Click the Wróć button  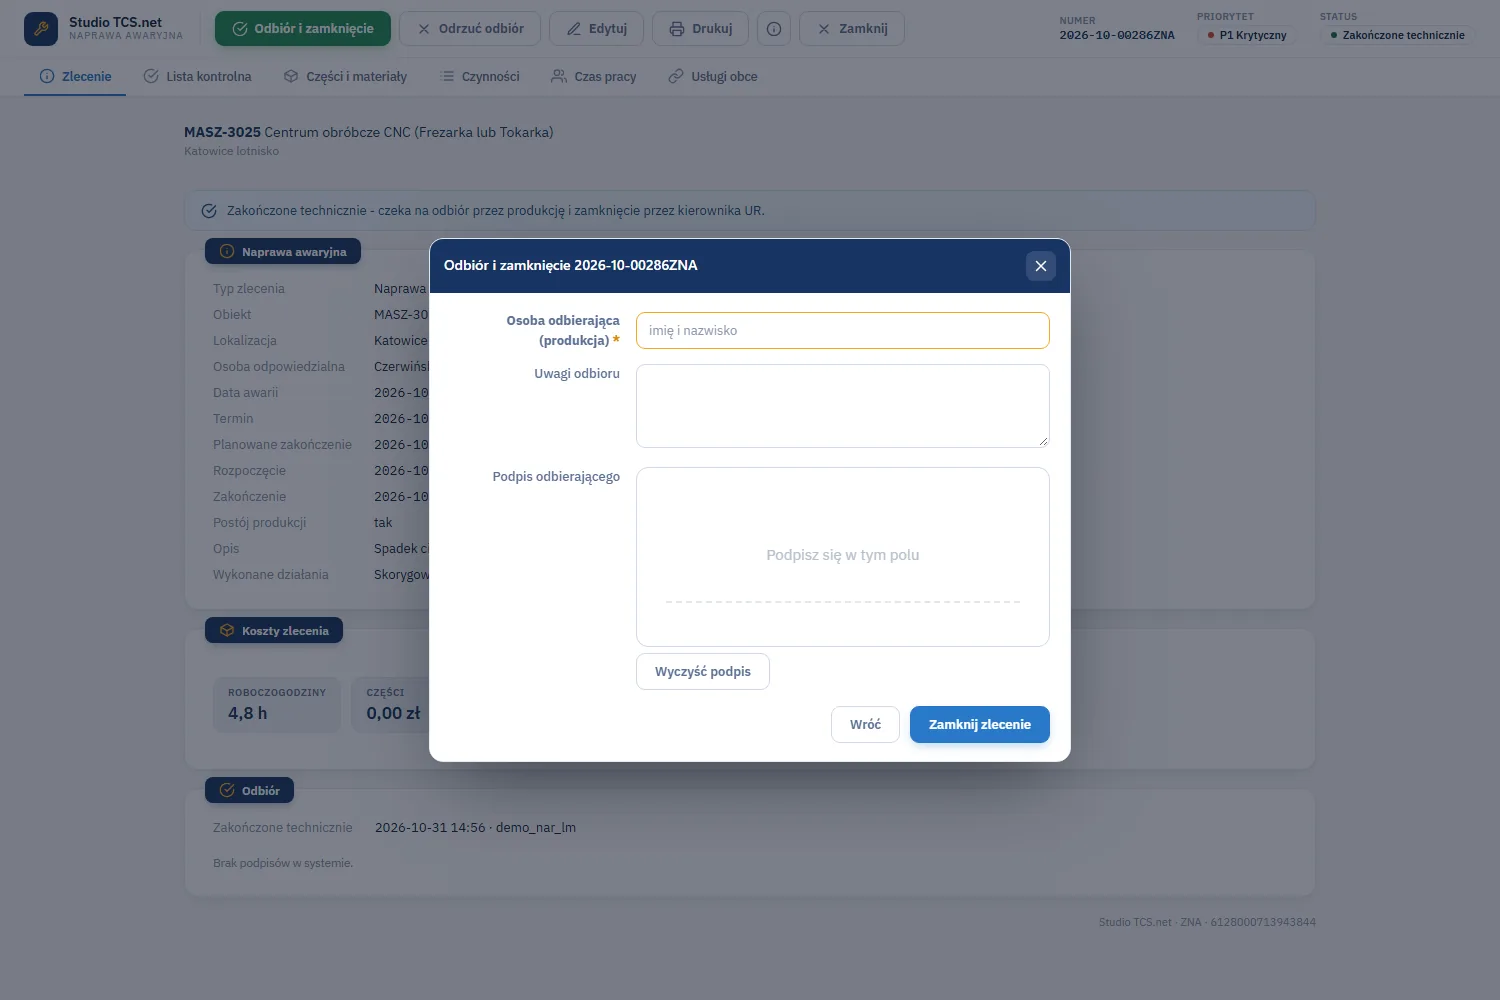tap(865, 725)
